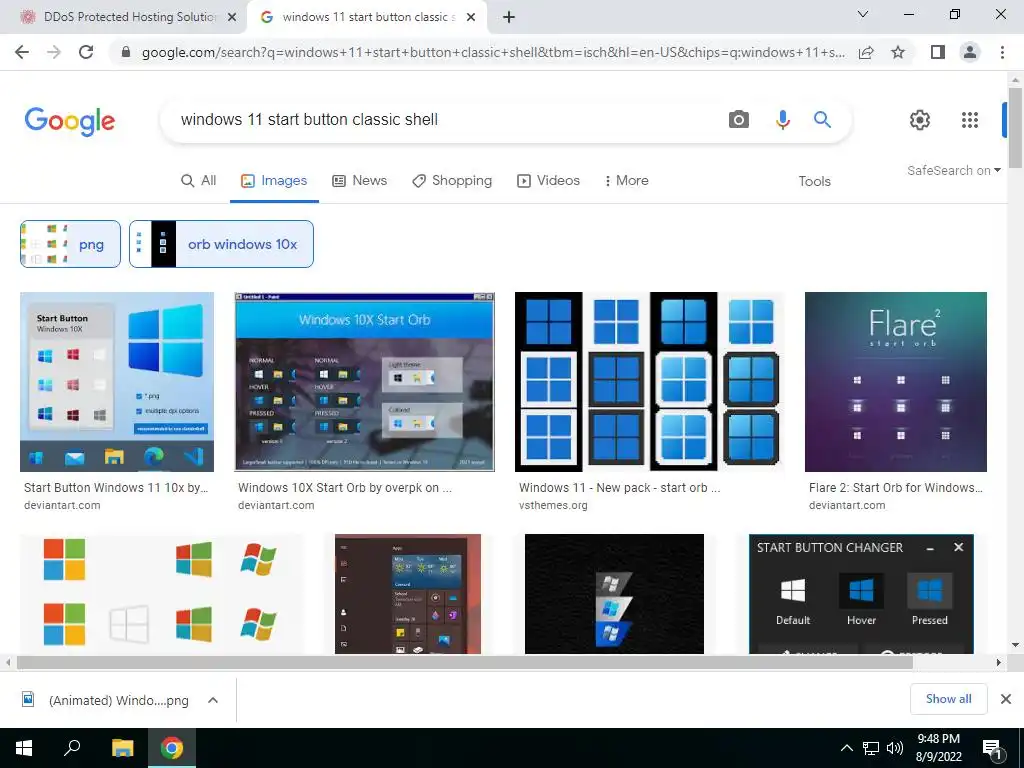Switch to All results tab
The width and height of the screenshot is (1024, 768).
point(199,181)
